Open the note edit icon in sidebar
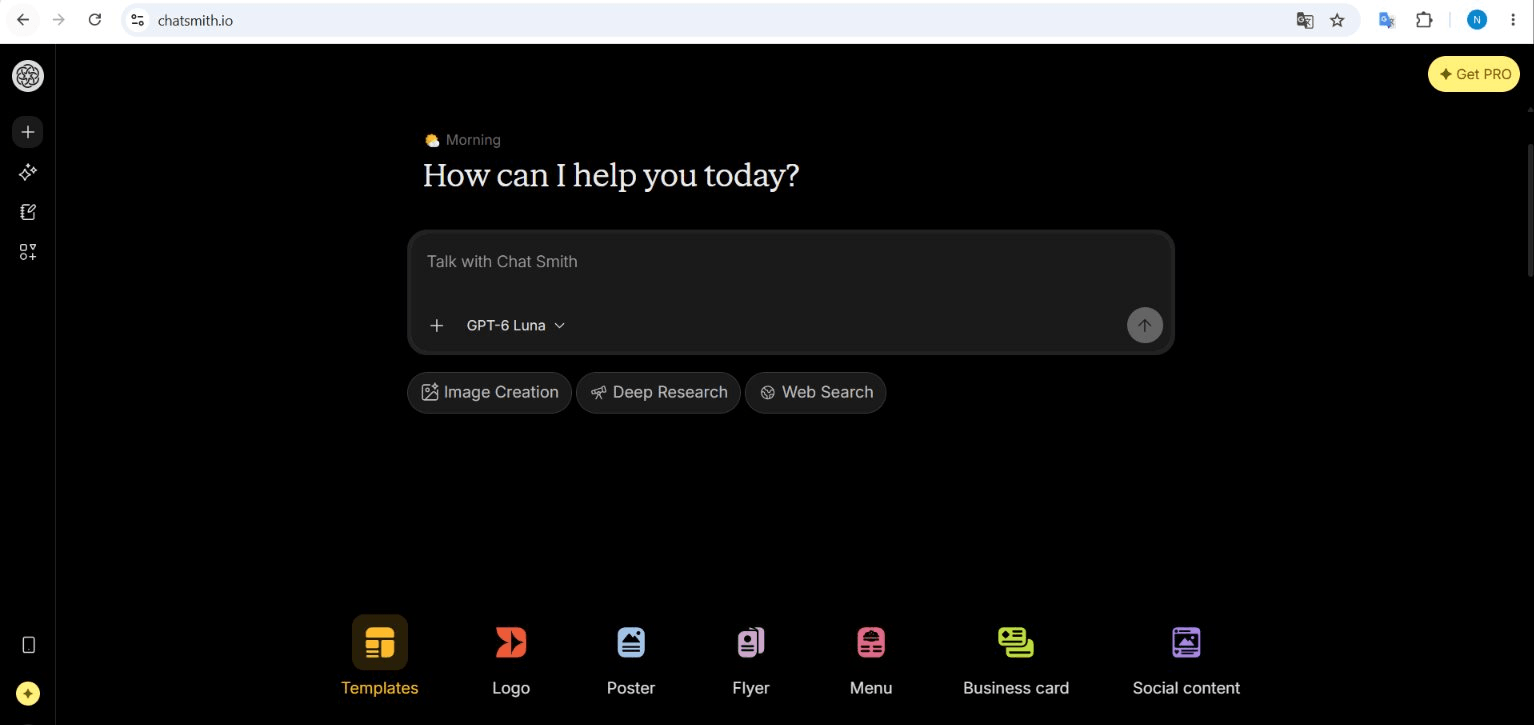This screenshot has height=725, width=1534. click(28, 212)
